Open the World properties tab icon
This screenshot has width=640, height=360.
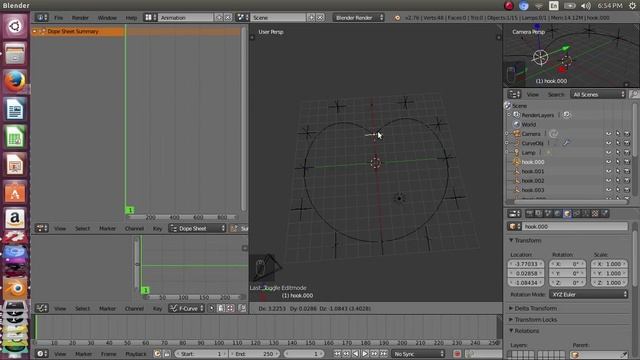[558, 213]
